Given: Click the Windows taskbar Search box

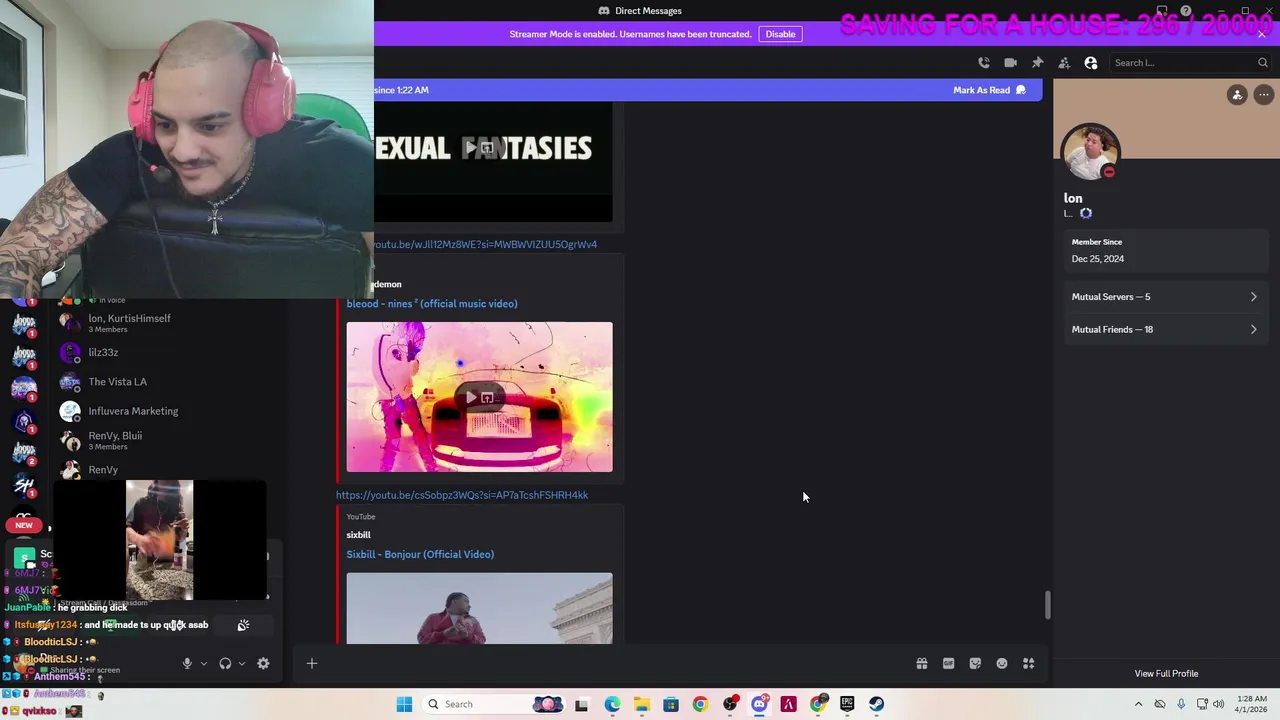Looking at the screenshot, I should point(493,704).
